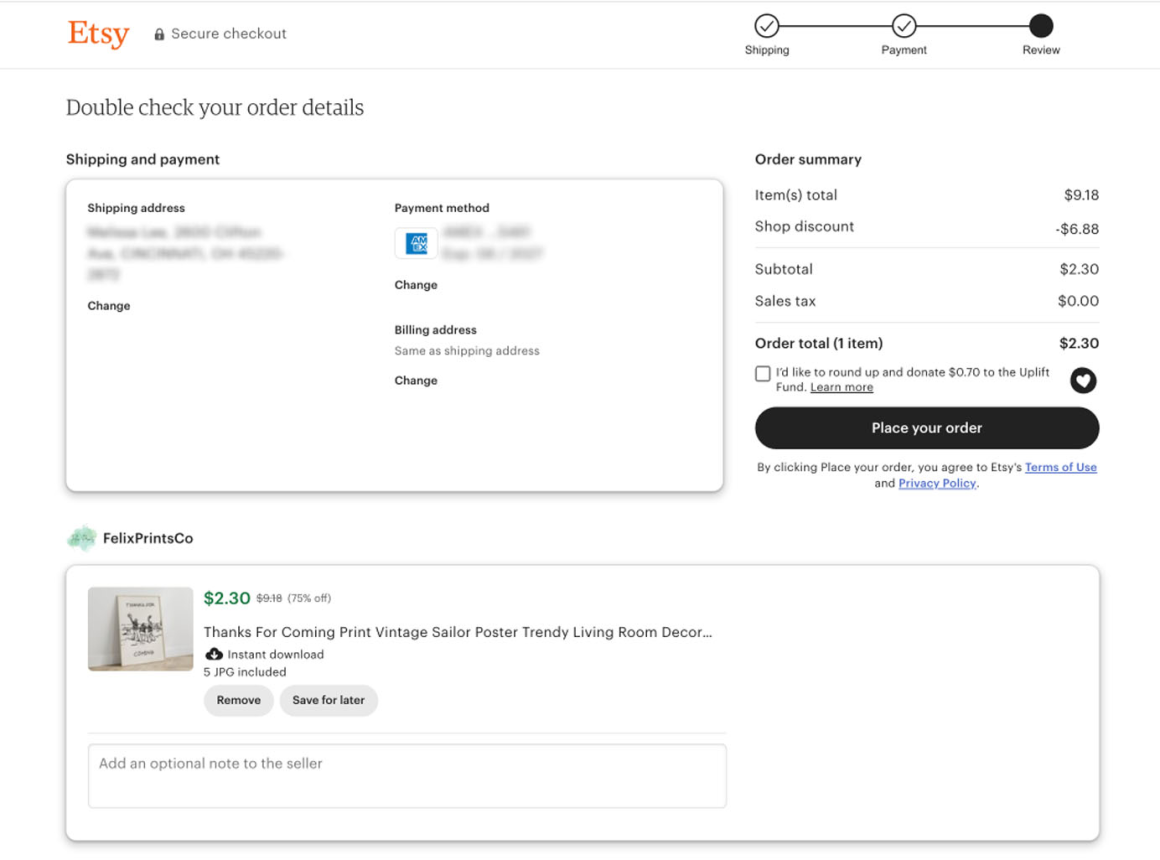
Task: Open the Privacy Policy link
Action: click(937, 483)
